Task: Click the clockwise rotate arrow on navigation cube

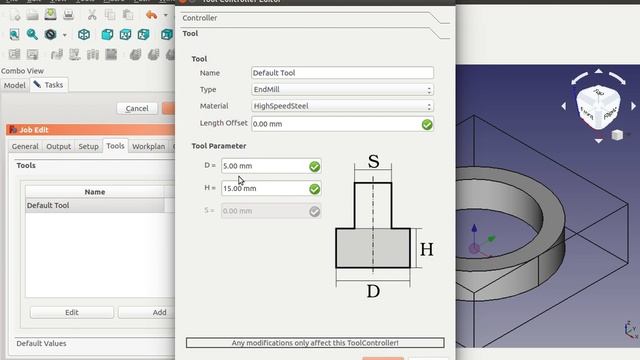Action: point(618,78)
